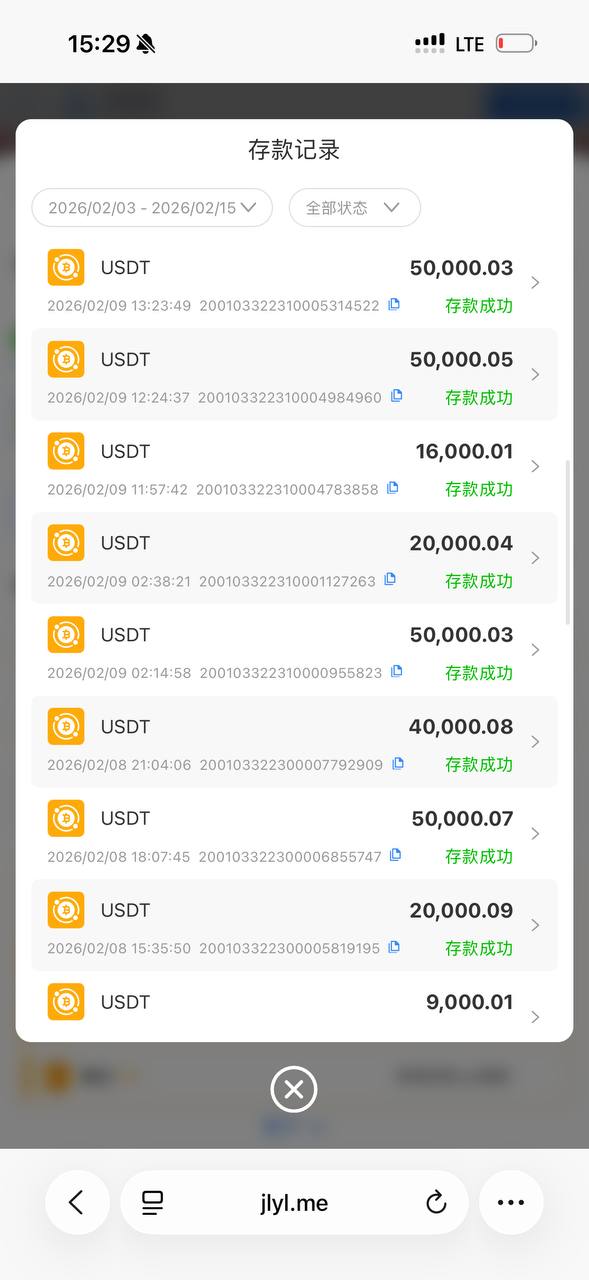Open the 20,000.04 USDT deposit record

coord(294,558)
